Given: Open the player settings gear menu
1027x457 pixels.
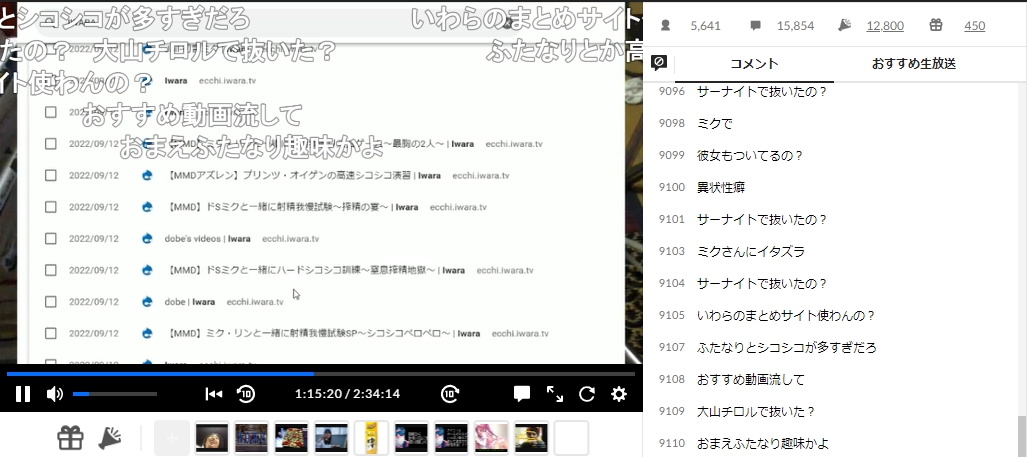Looking at the screenshot, I should point(619,394).
